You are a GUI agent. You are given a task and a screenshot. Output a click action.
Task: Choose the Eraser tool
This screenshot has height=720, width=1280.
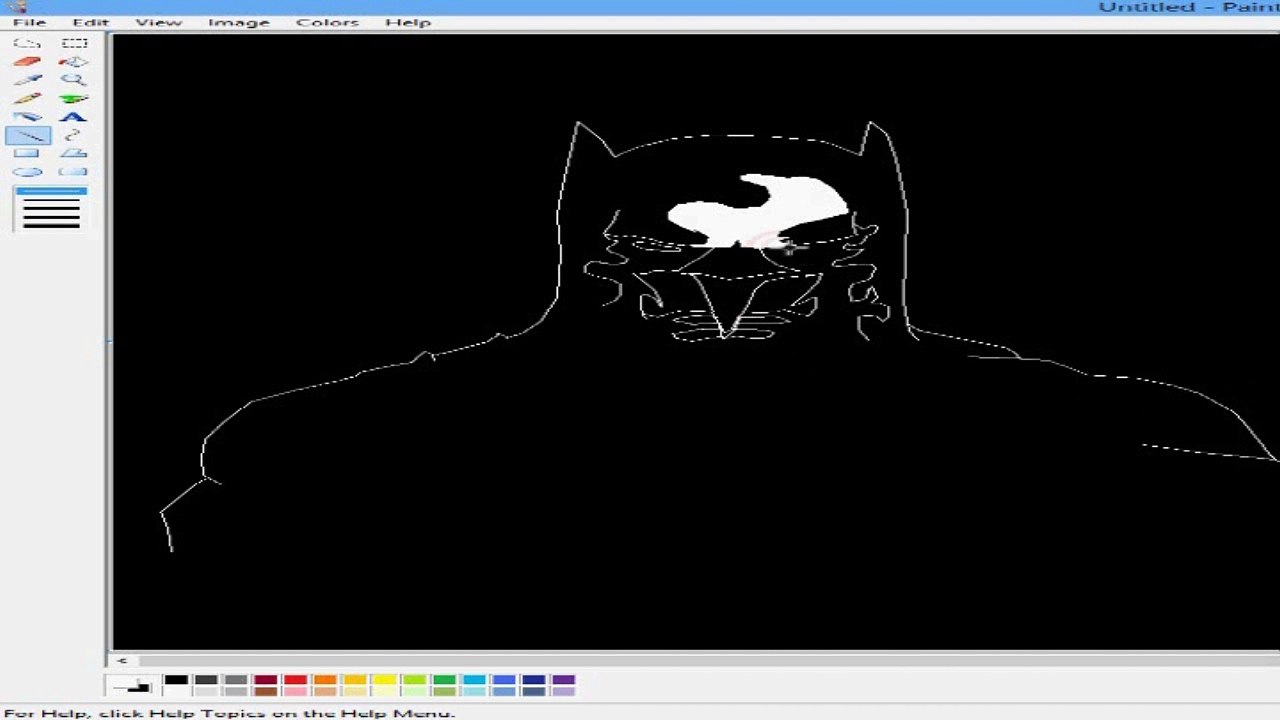[x=27, y=62]
